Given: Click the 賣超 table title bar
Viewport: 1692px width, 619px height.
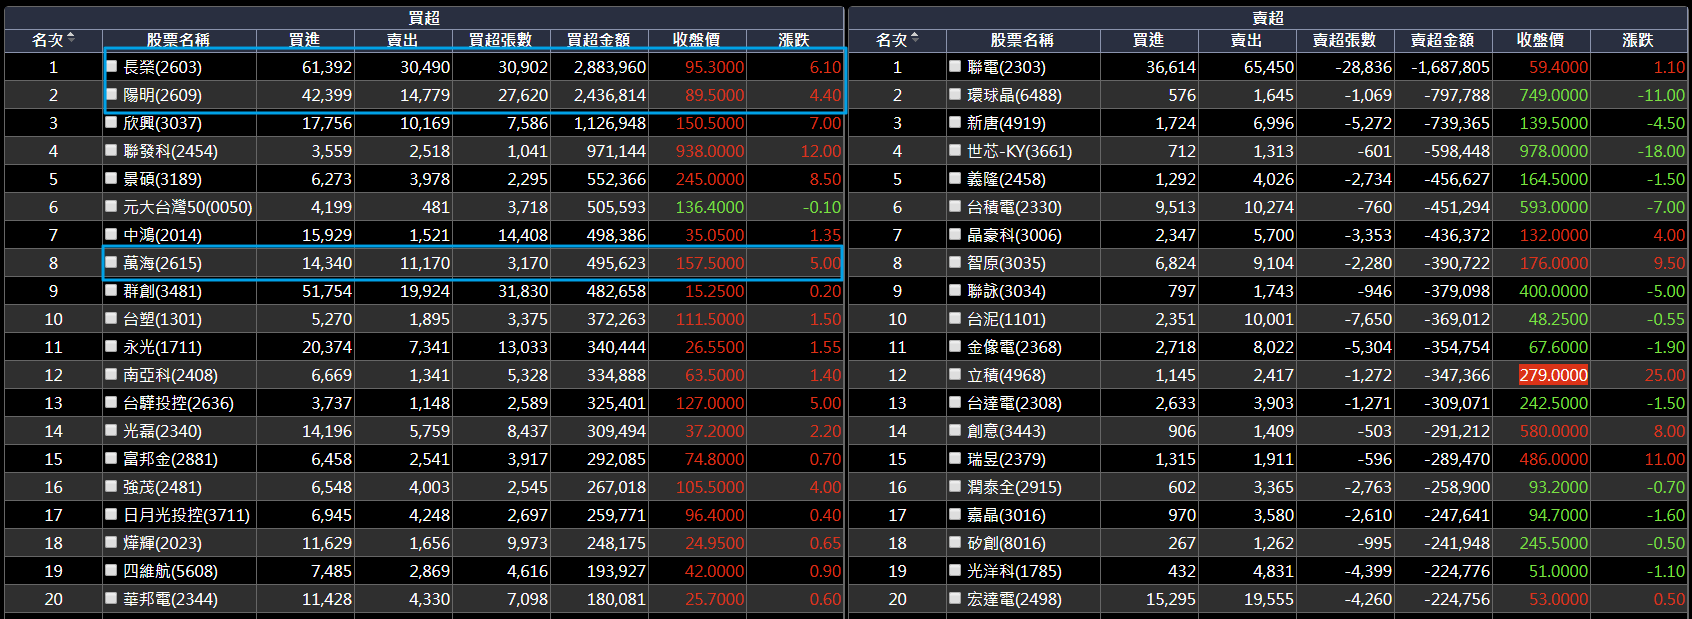Looking at the screenshot, I should click(x=1268, y=18).
